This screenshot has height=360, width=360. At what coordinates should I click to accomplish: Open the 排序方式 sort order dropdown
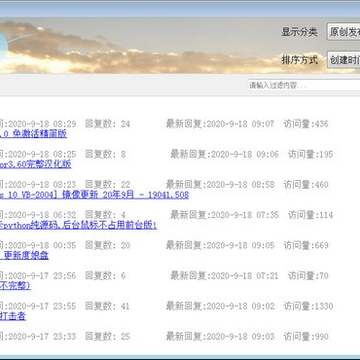click(x=344, y=60)
